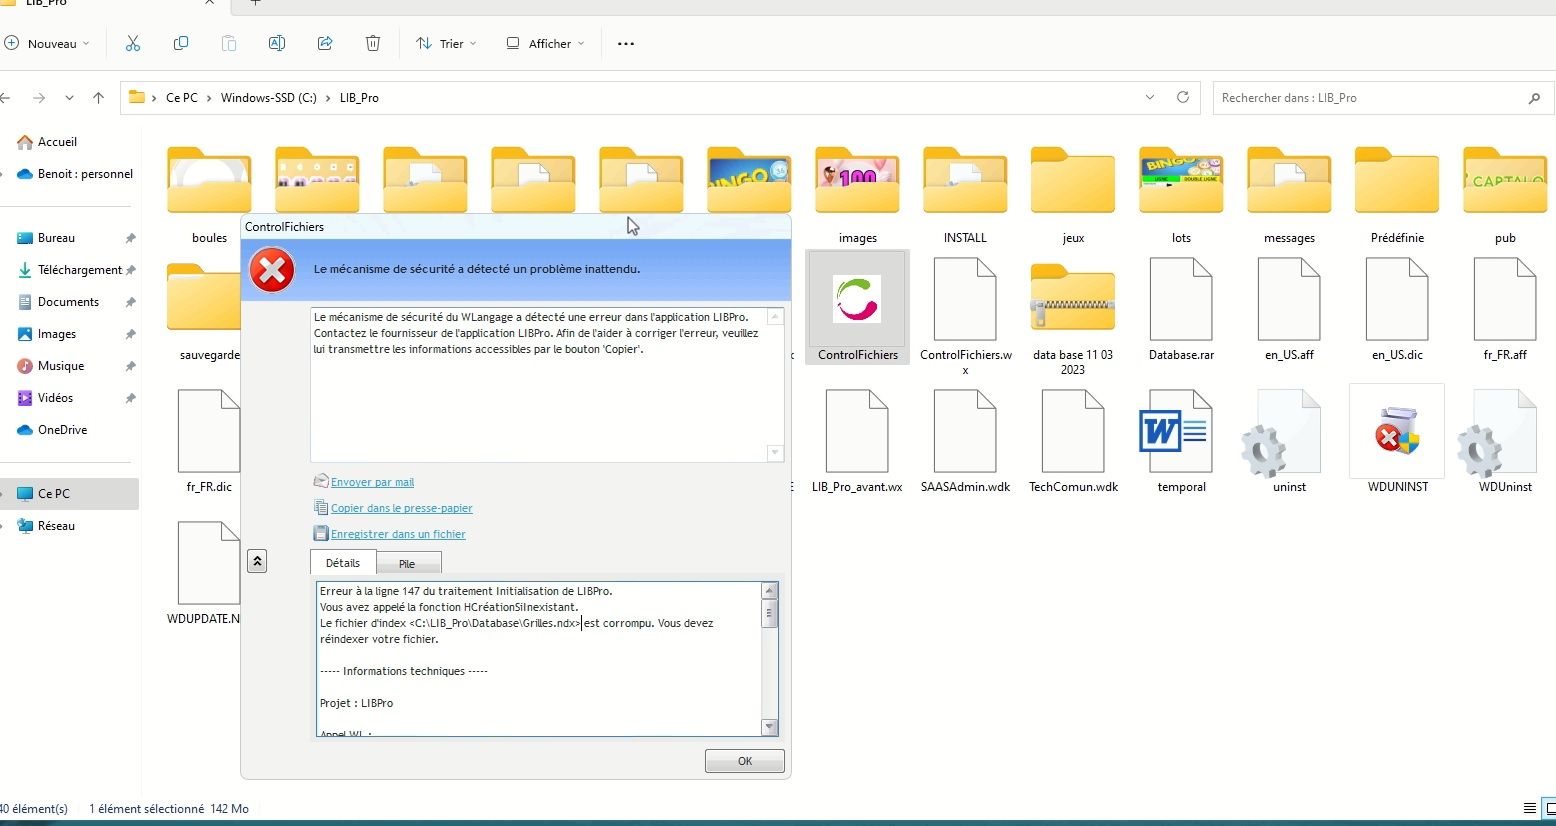Click the forward navigation arrow
Image resolution: width=1556 pixels, height=826 pixels.
coord(39,97)
